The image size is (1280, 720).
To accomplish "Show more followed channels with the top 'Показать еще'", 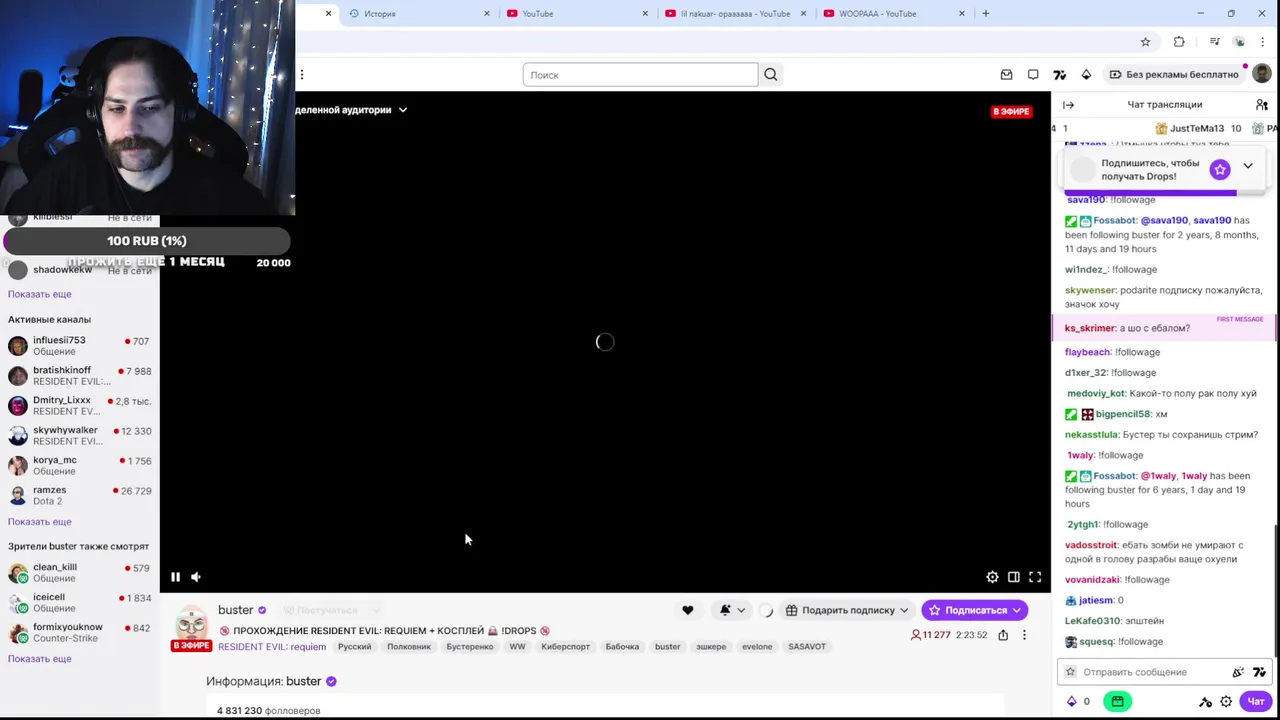I will pos(40,294).
